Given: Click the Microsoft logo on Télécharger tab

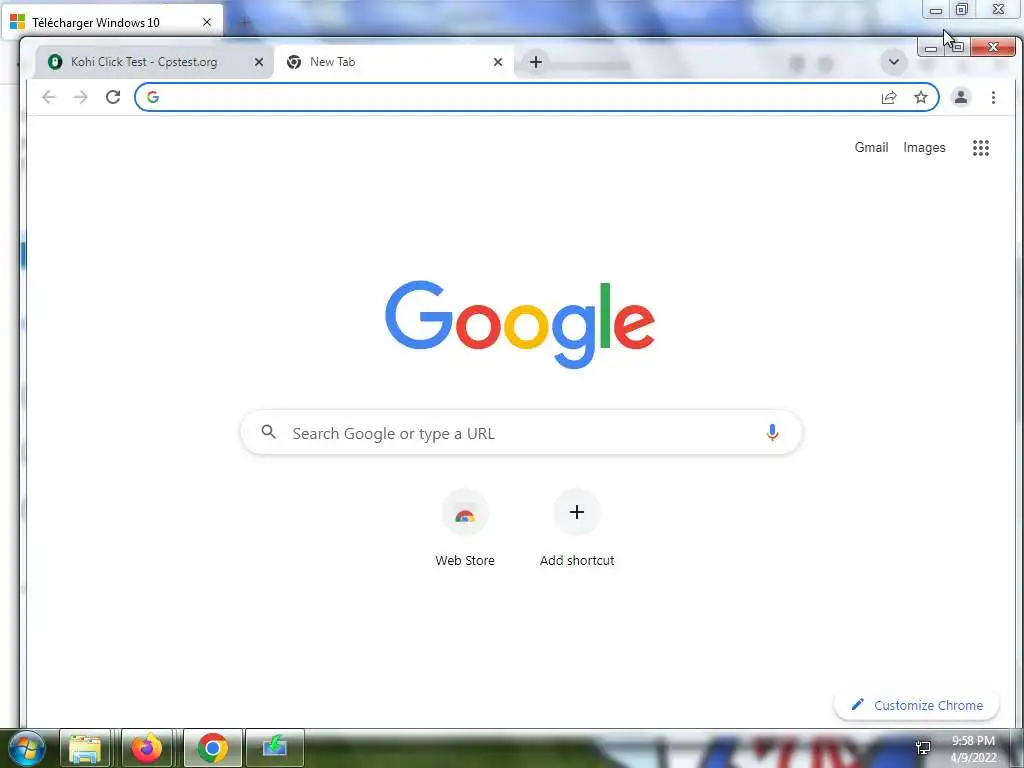Looking at the screenshot, I should [x=18, y=22].
